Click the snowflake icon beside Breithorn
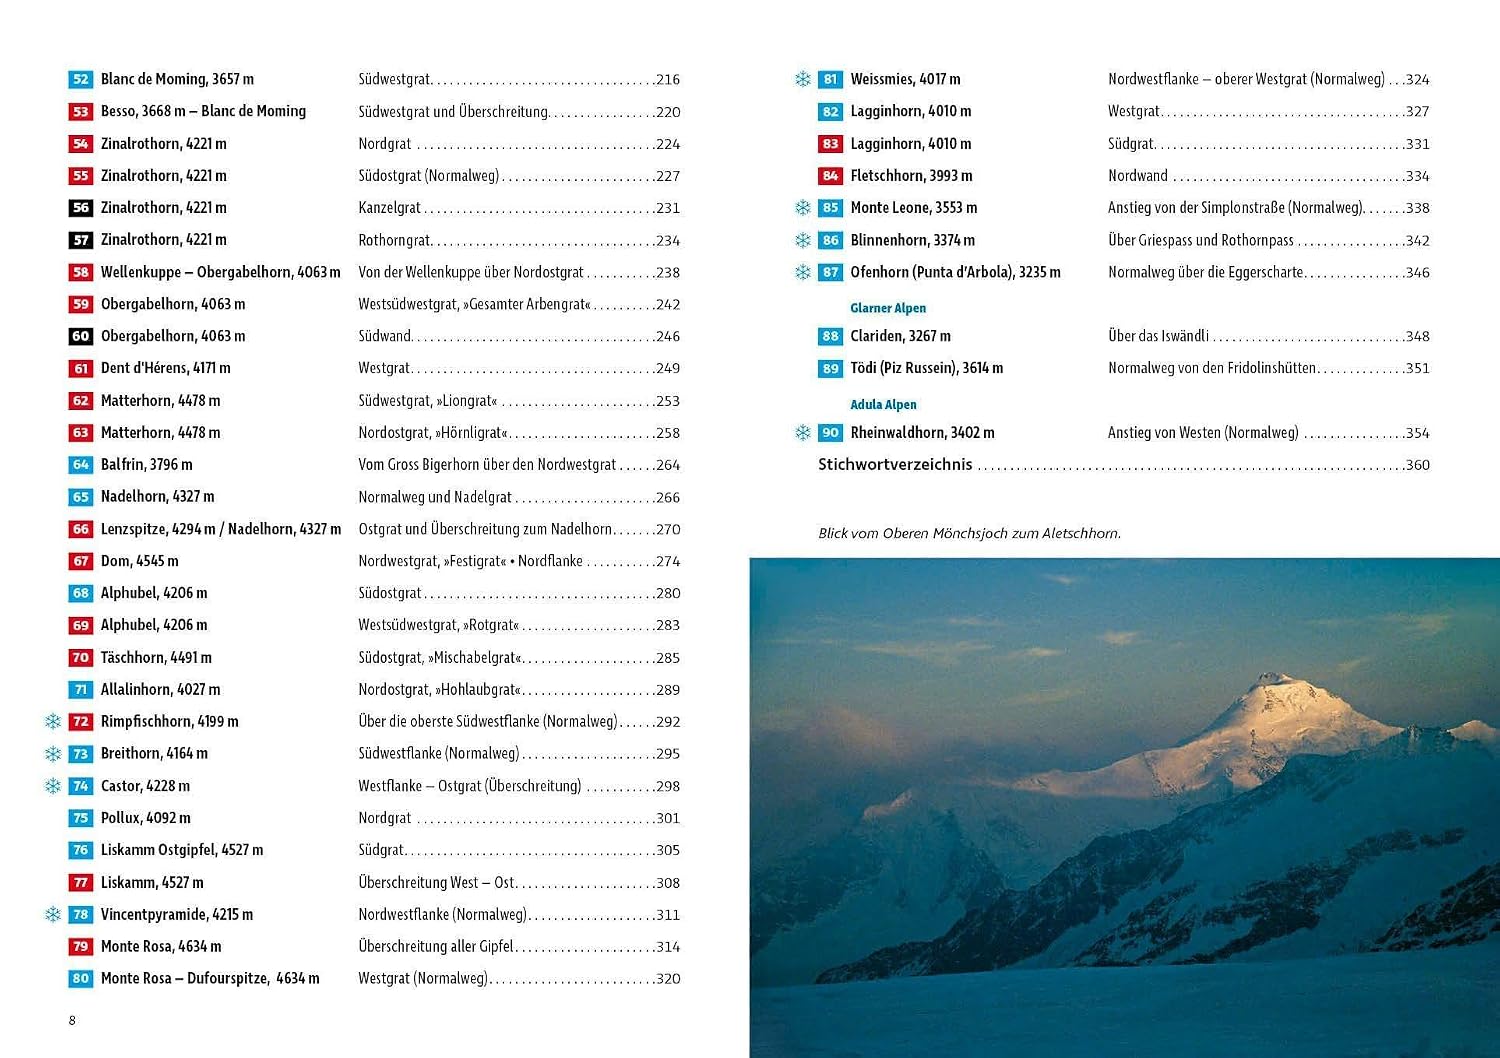This screenshot has width=1500, height=1058. click(x=53, y=753)
